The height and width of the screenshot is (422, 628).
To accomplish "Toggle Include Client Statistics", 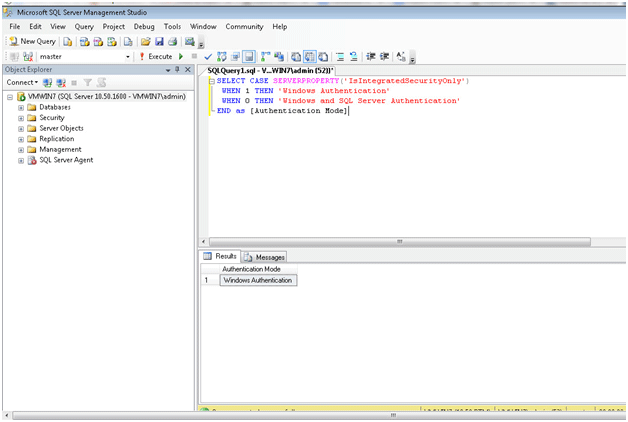I will (279, 56).
